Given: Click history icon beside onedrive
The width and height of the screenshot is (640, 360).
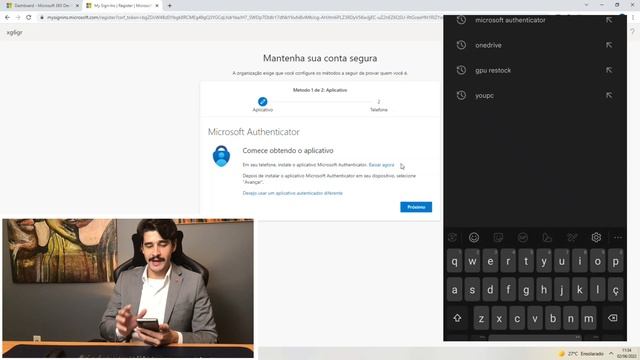Looking at the screenshot, I should [x=461, y=45].
